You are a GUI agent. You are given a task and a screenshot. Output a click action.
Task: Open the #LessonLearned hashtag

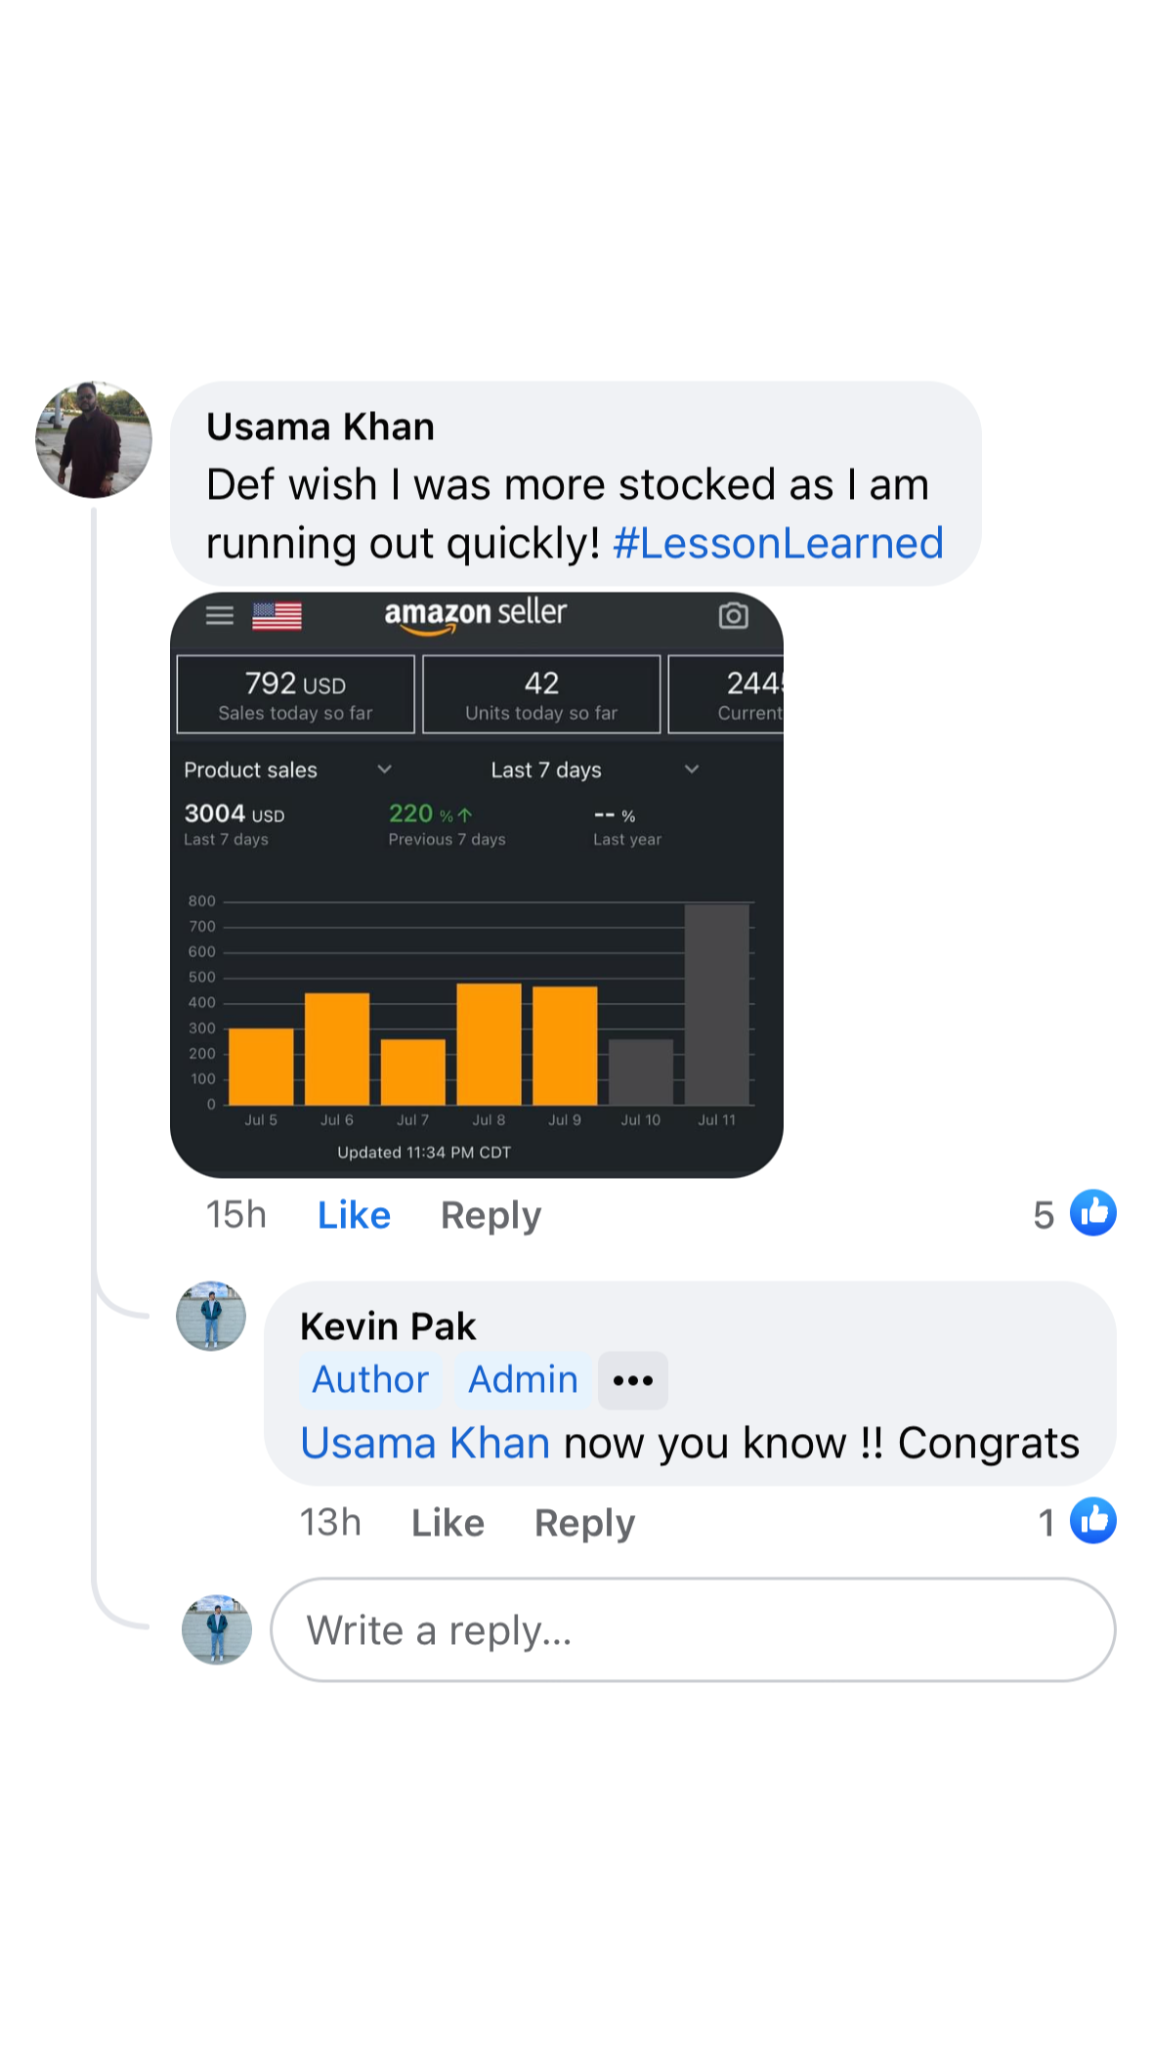pyautogui.click(x=778, y=542)
